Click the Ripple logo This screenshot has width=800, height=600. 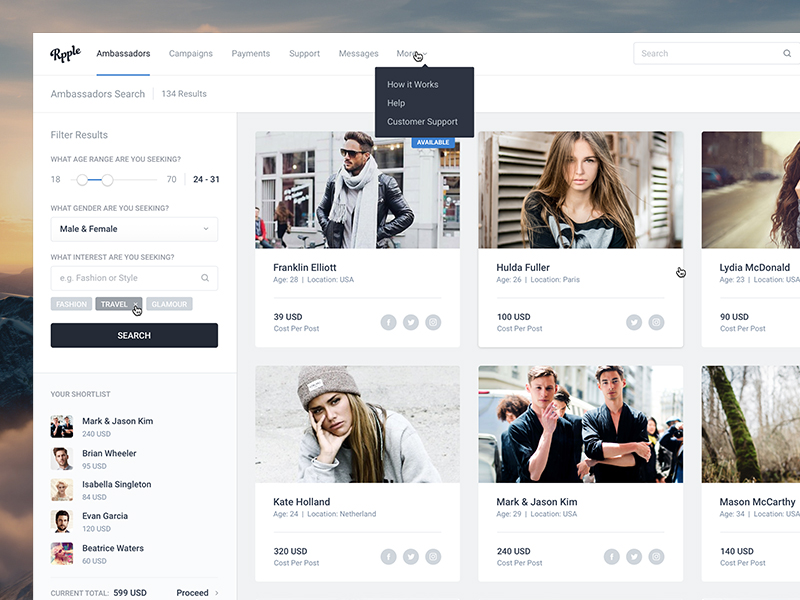(x=66, y=54)
